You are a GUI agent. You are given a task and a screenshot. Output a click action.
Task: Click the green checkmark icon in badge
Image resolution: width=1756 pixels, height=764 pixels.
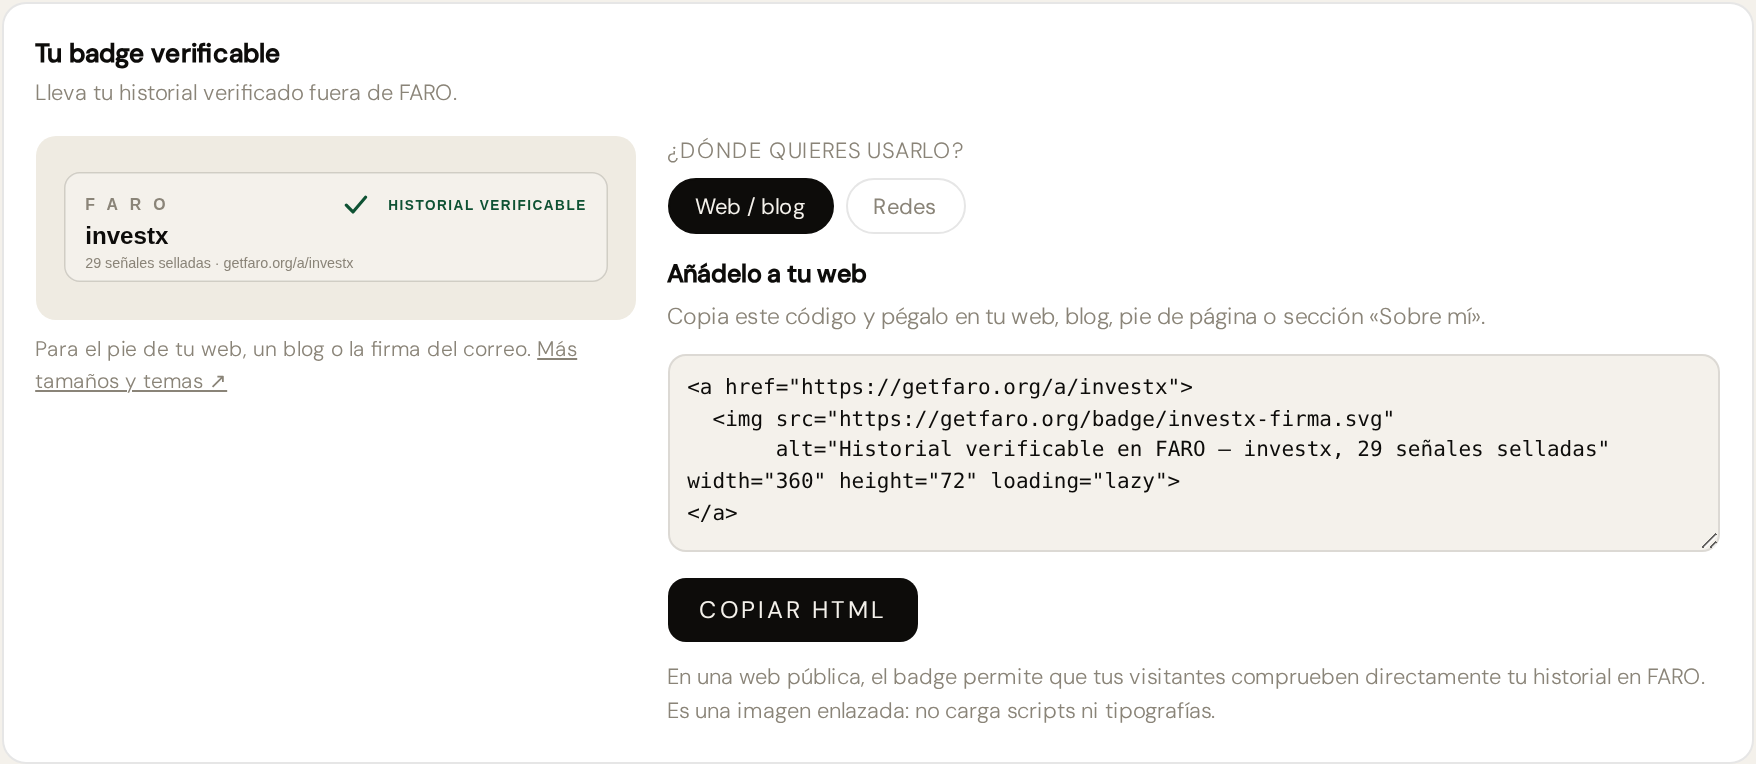(355, 205)
